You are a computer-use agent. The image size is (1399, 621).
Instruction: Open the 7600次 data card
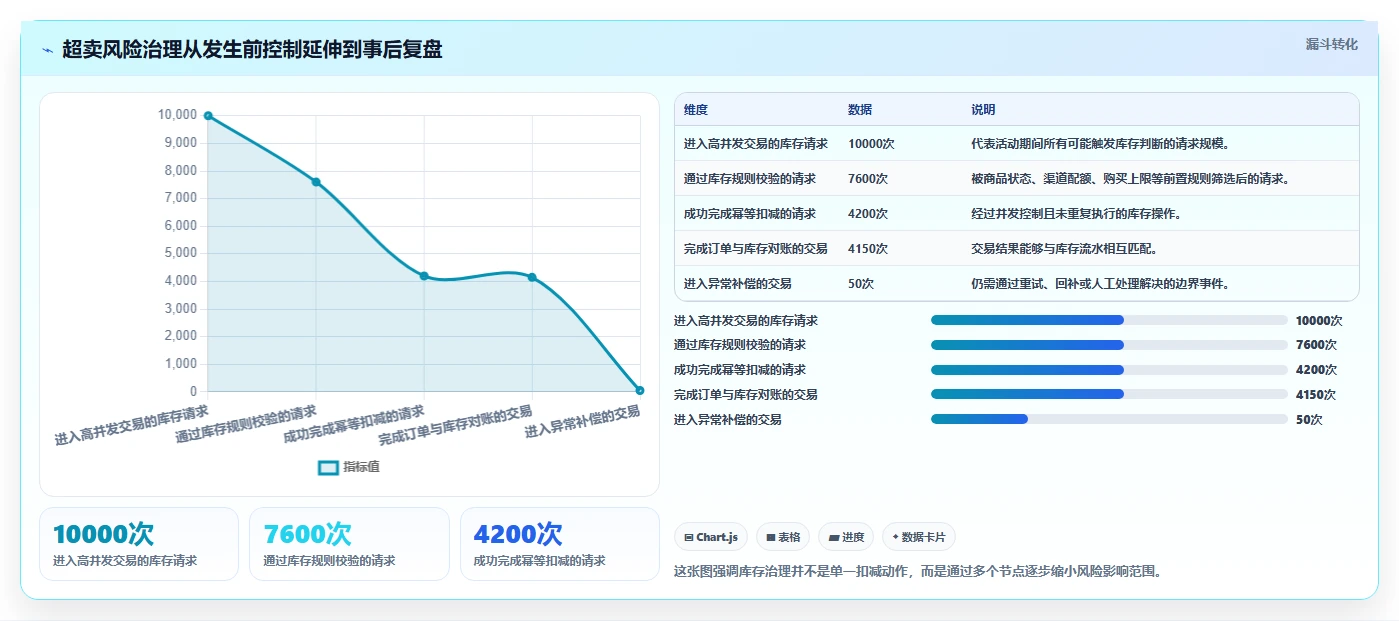click(349, 544)
